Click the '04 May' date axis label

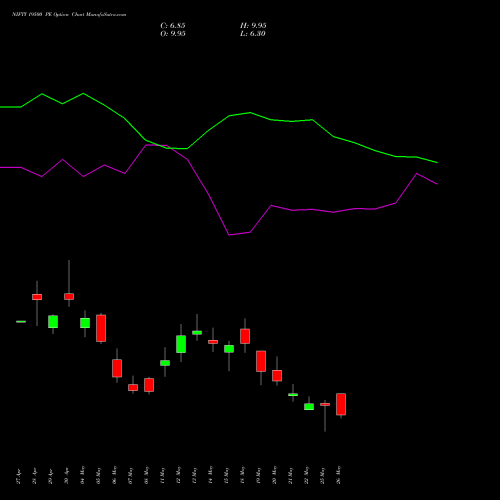point(83,475)
